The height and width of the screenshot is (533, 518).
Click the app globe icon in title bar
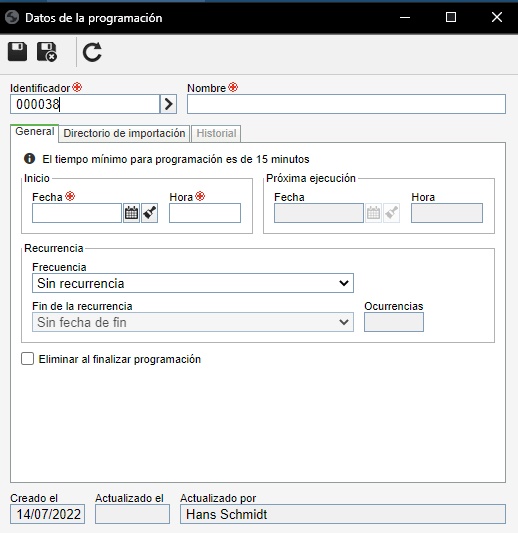[12, 17]
